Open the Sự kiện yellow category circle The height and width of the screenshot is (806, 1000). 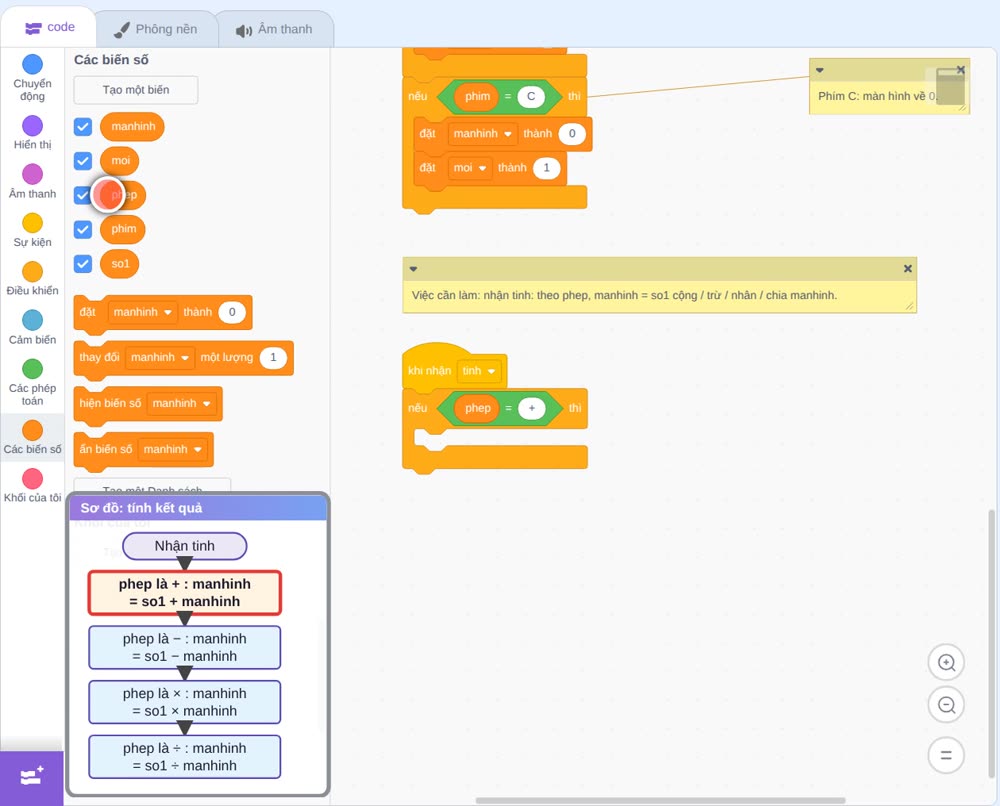[x=32, y=223]
